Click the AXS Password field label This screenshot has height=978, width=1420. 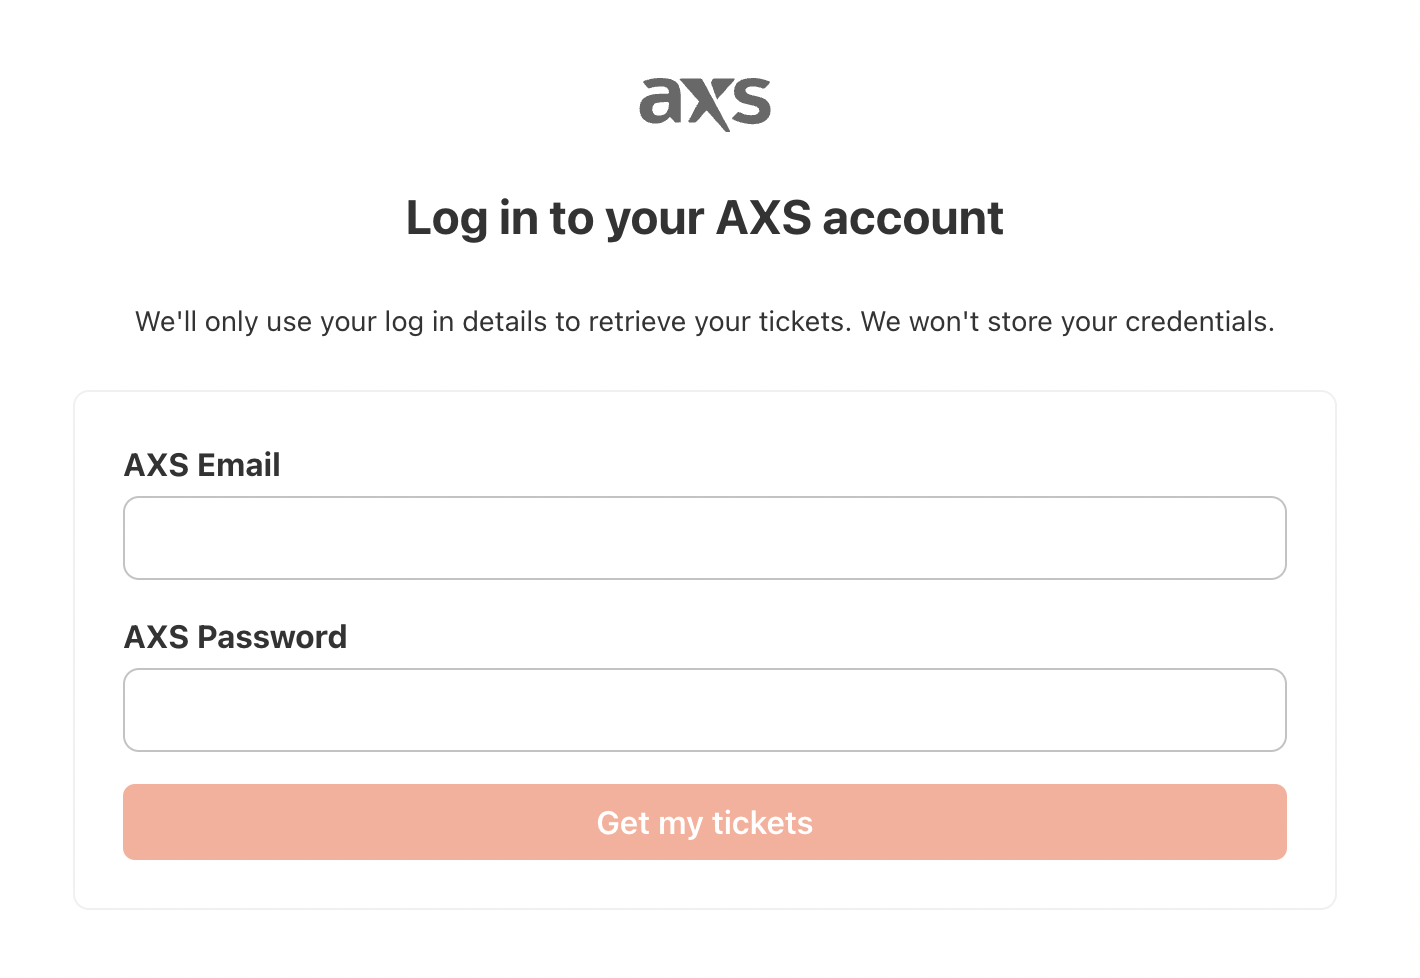point(235,636)
